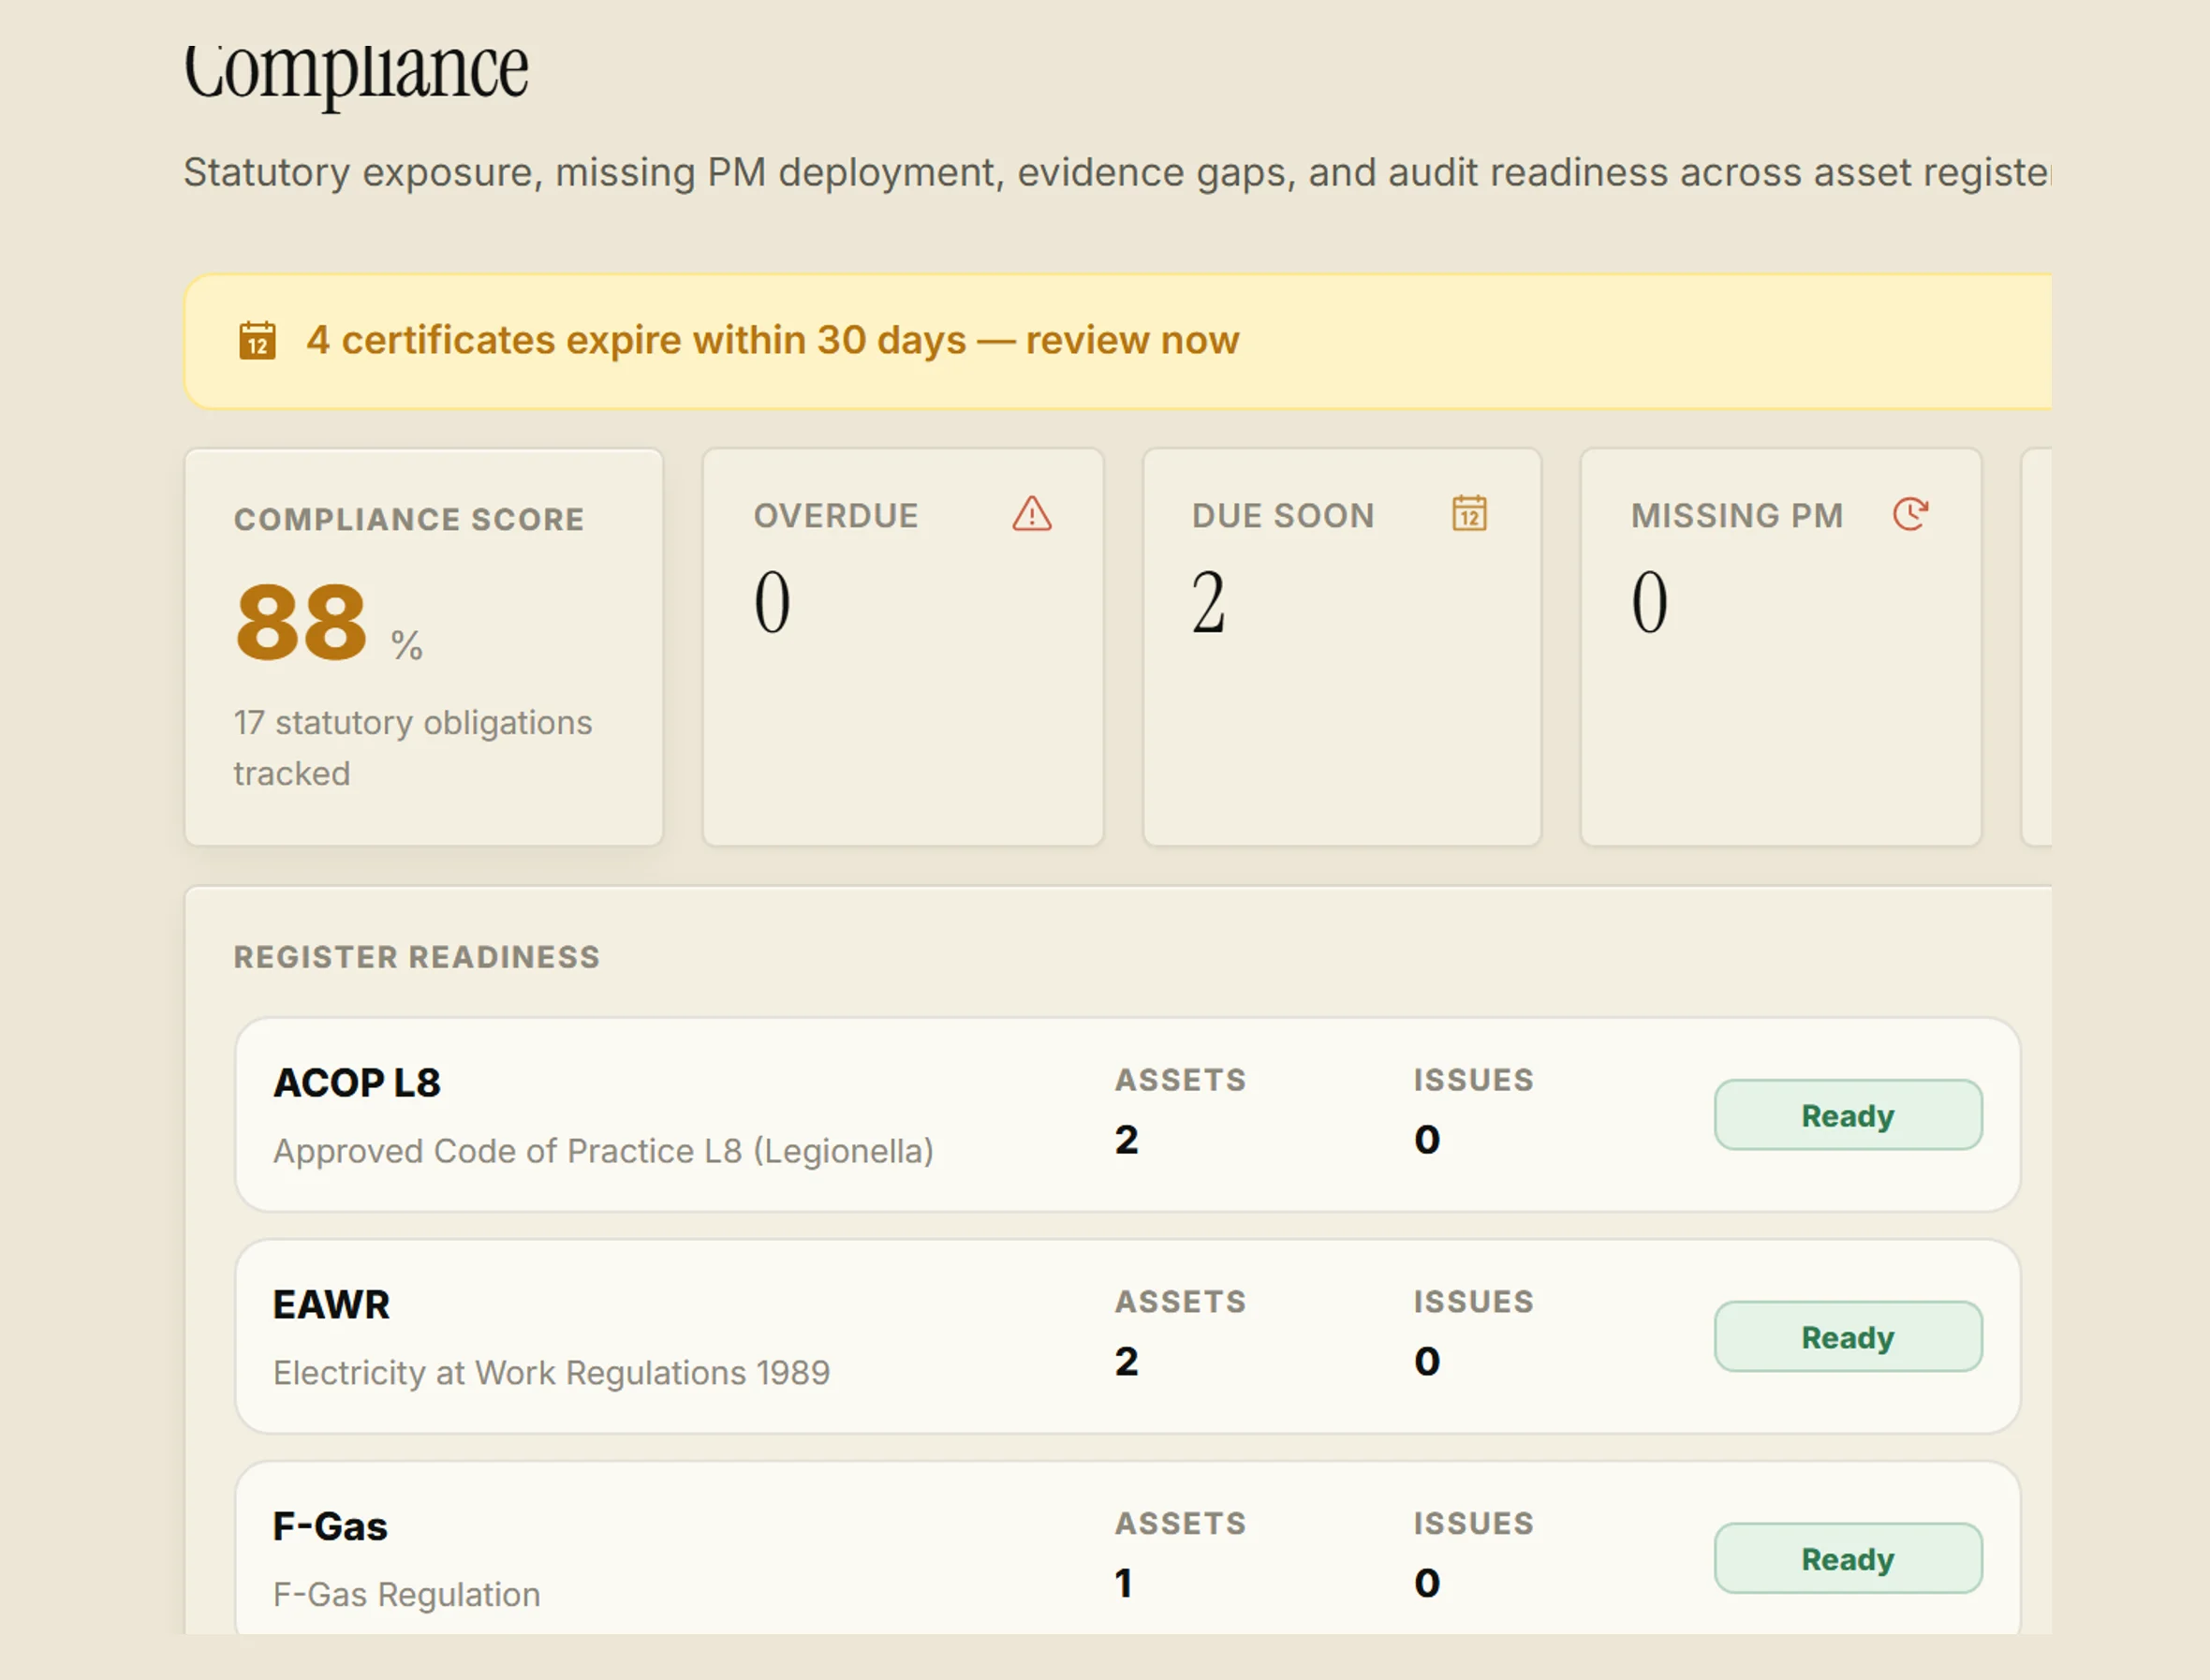The height and width of the screenshot is (1680, 2210).
Task: Click the Issues label in F-Gas row
Action: (x=1473, y=1524)
